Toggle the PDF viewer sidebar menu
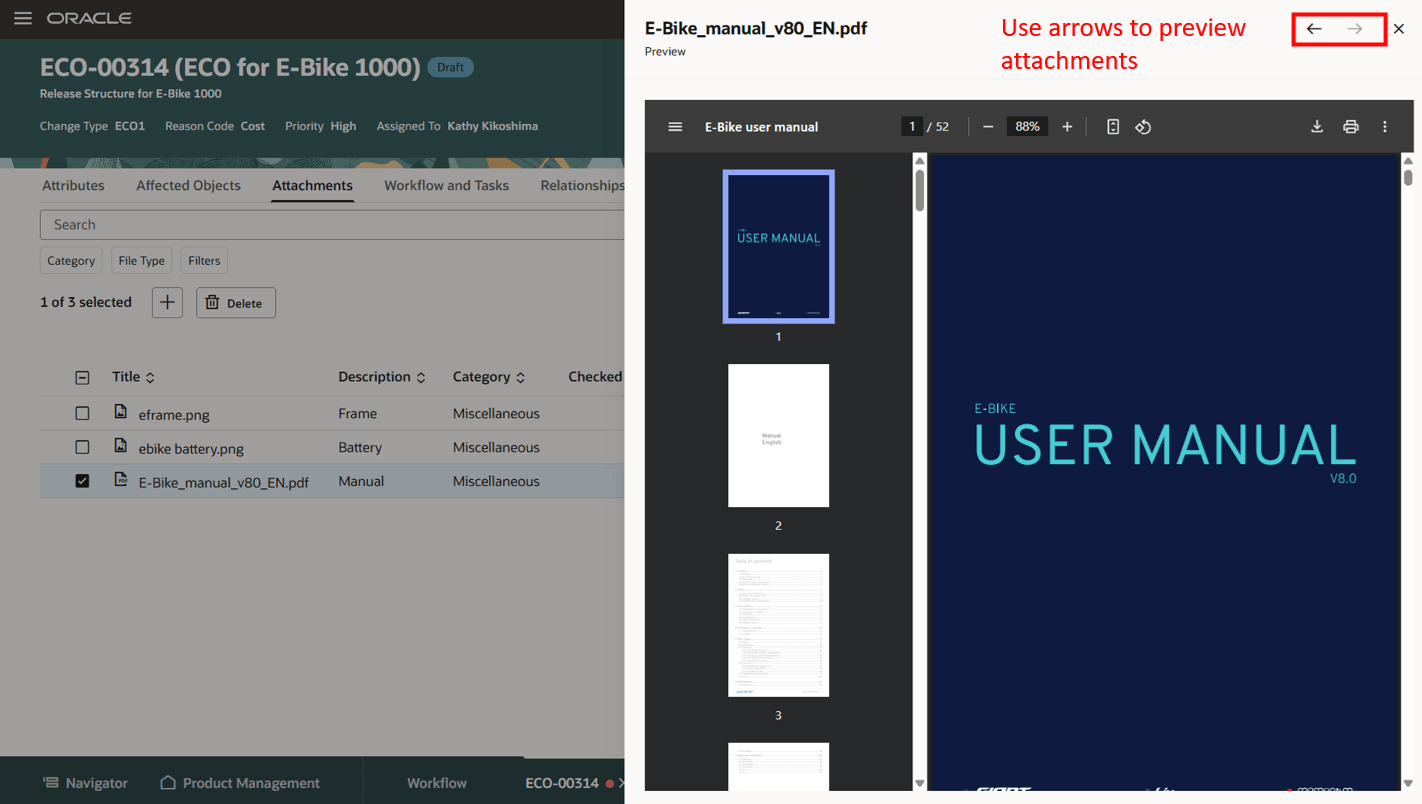Image resolution: width=1422 pixels, height=804 pixels. [x=675, y=127]
